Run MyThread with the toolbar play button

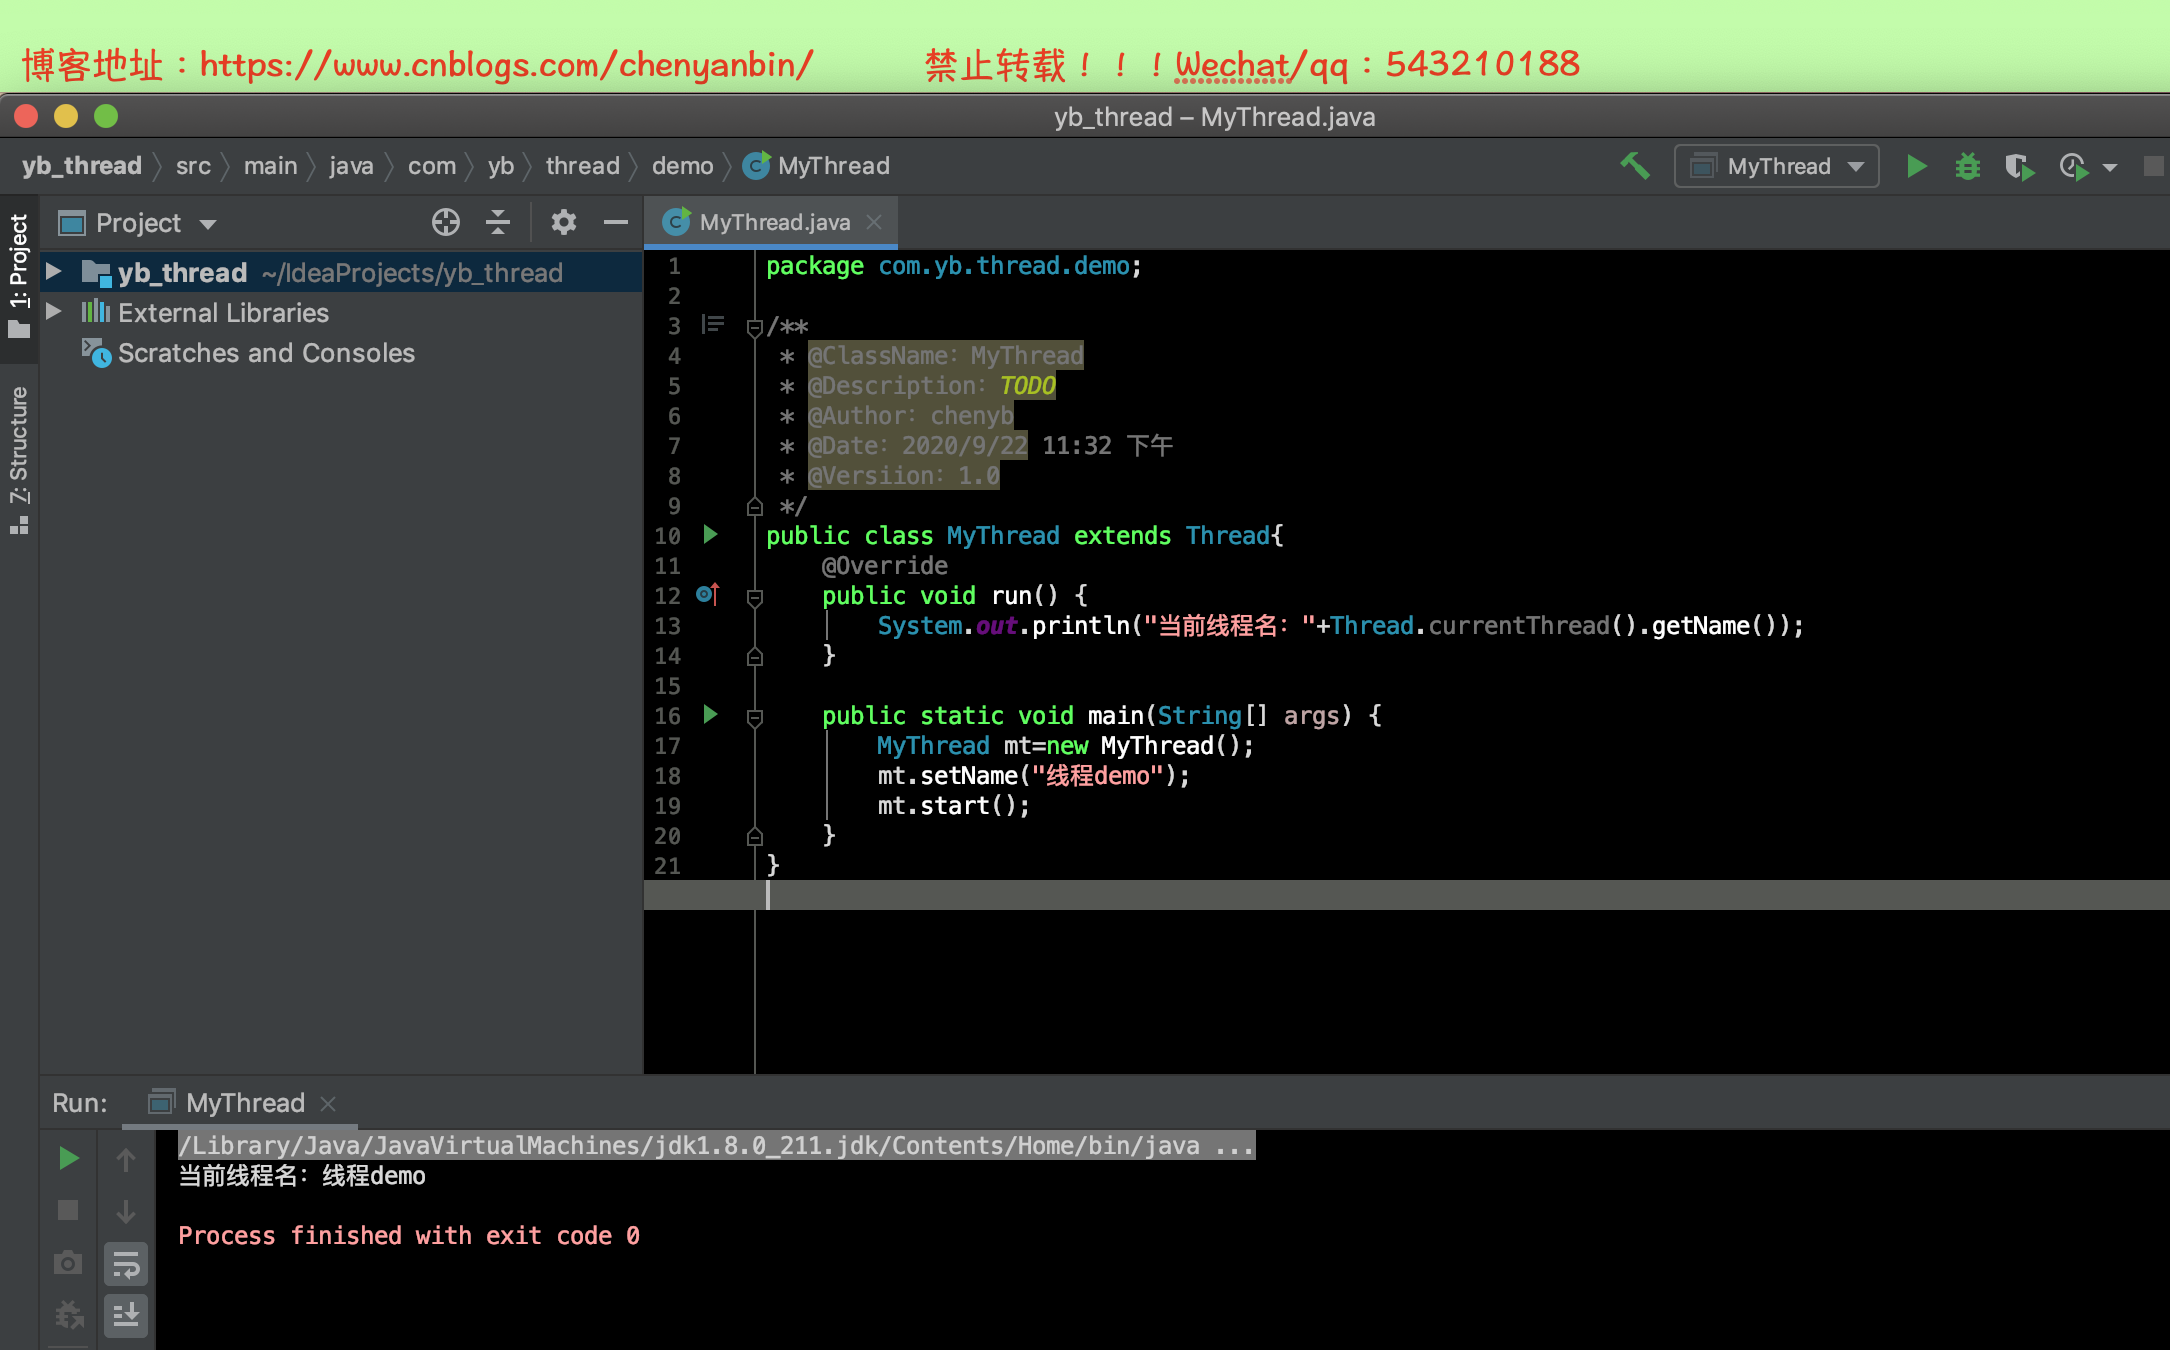[1916, 166]
